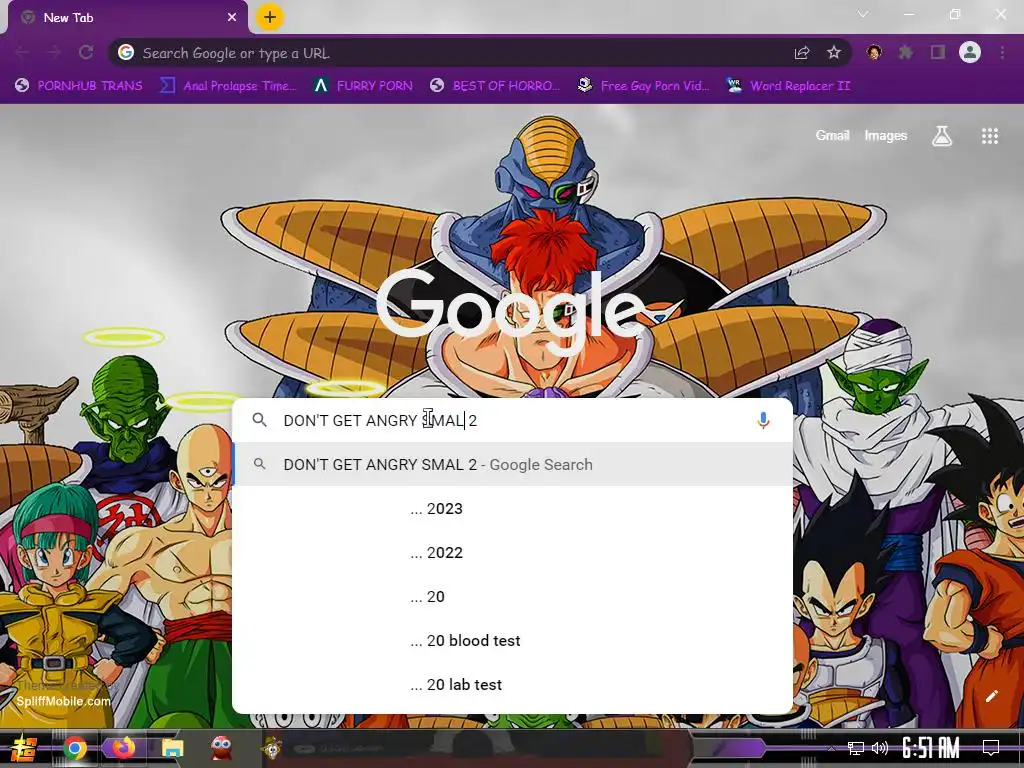Open a new tab with the plus button
Viewport: 1024px width, 768px height.
pyautogui.click(x=270, y=17)
